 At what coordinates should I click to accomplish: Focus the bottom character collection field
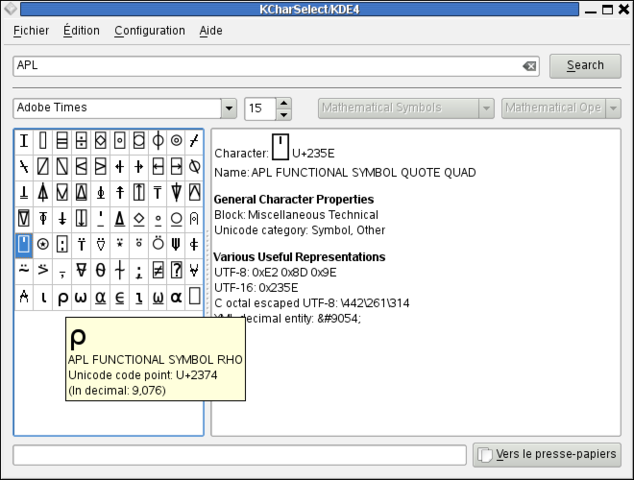click(x=240, y=455)
